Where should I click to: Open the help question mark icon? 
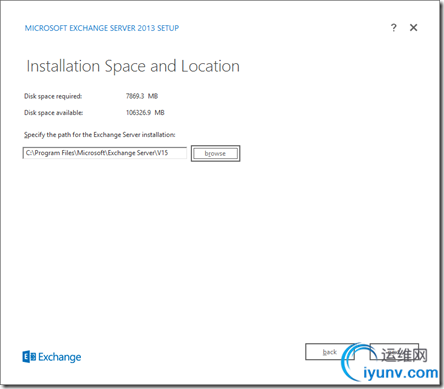click(394, 28)
